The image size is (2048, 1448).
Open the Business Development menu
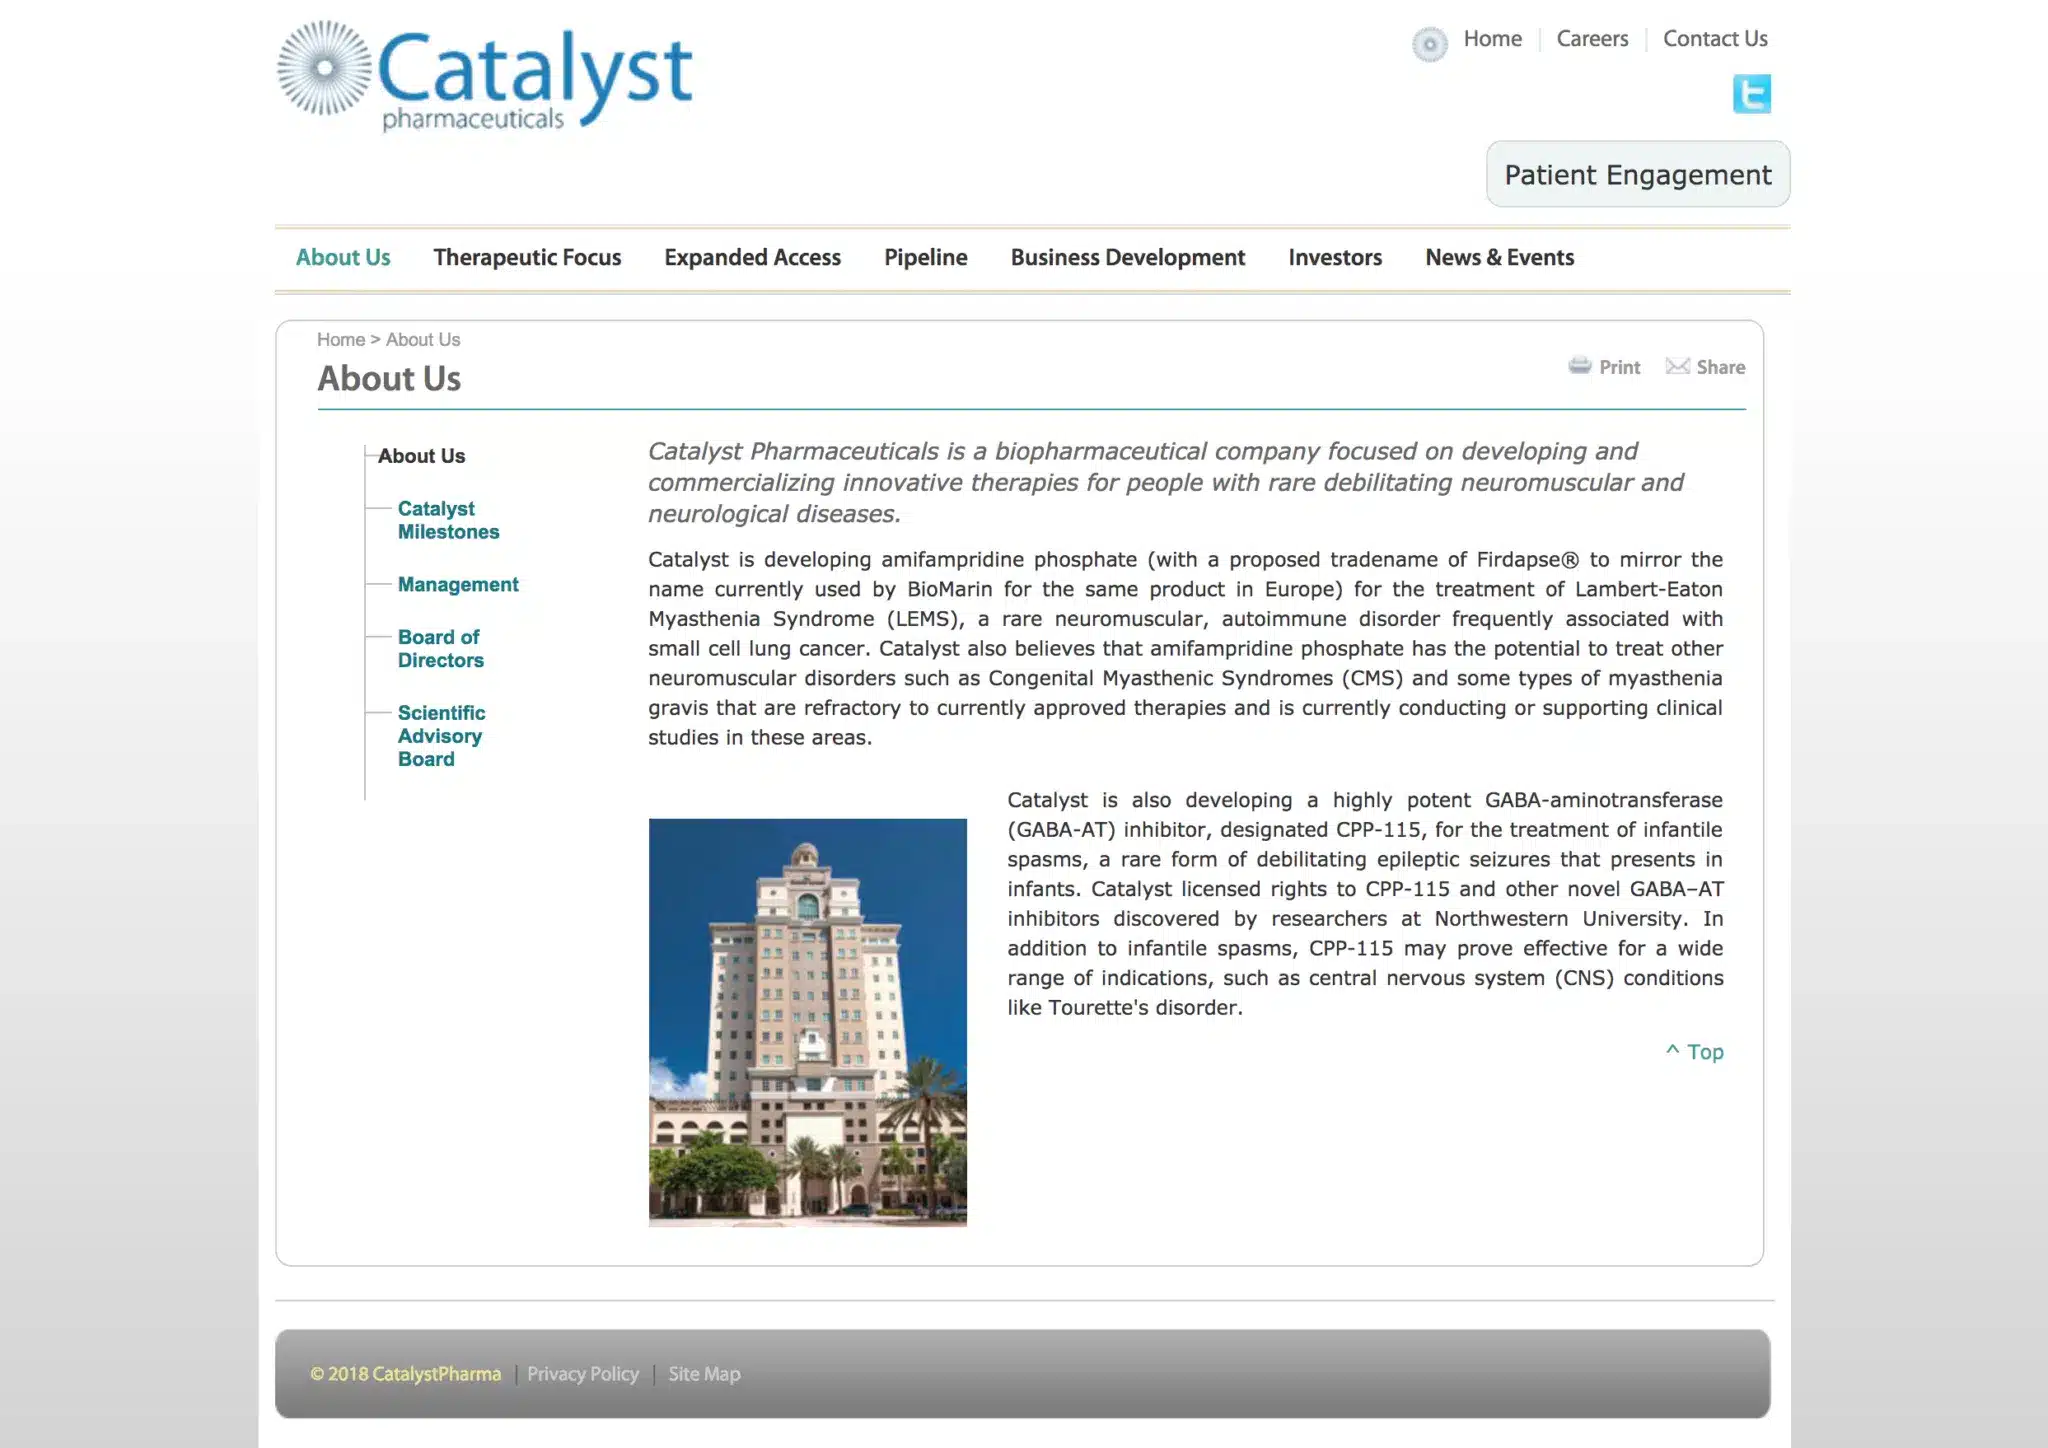(1127, 257)
